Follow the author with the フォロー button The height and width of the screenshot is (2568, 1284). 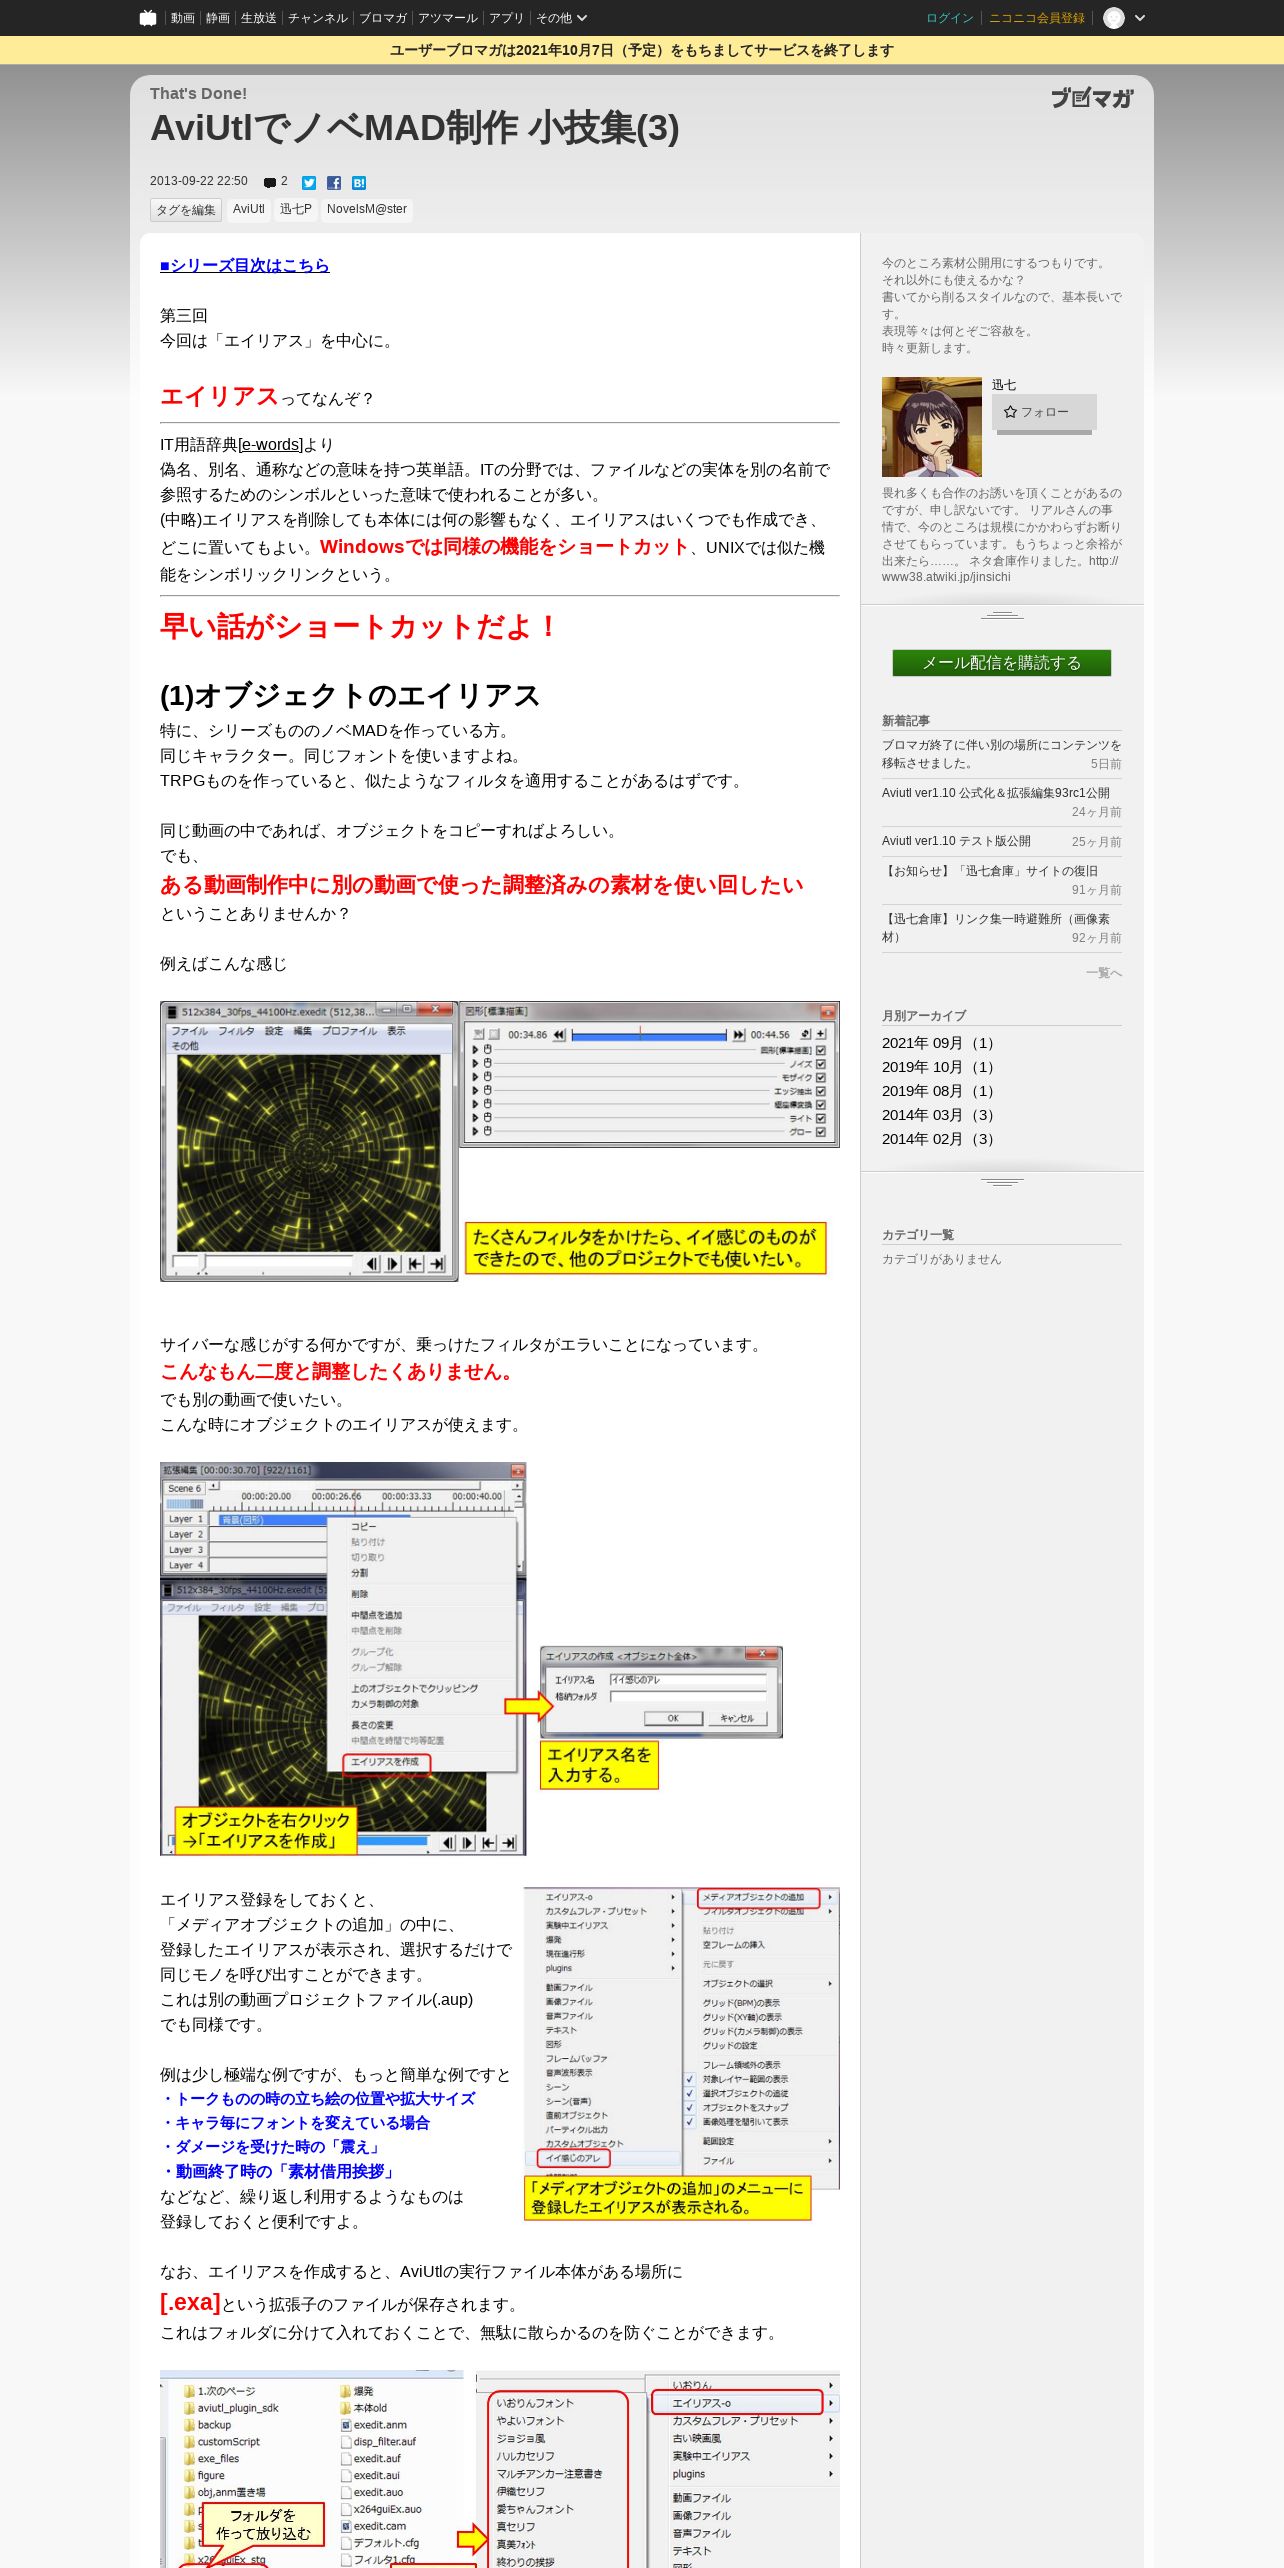coord(1044,412)
